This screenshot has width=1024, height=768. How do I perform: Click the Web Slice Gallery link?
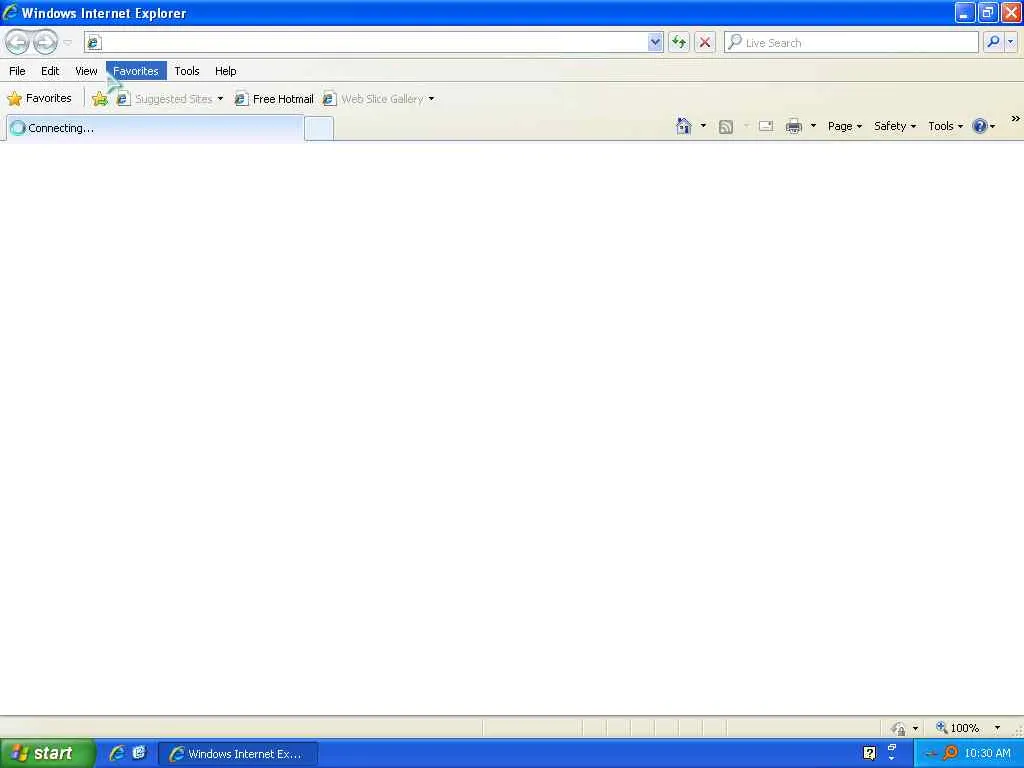point(374,99)
